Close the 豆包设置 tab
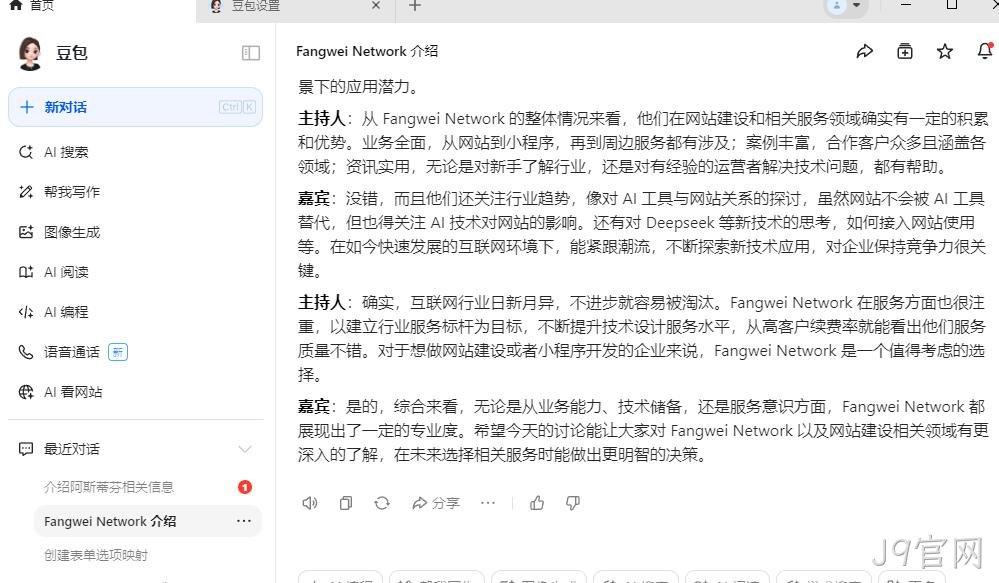 coord(376,6)
